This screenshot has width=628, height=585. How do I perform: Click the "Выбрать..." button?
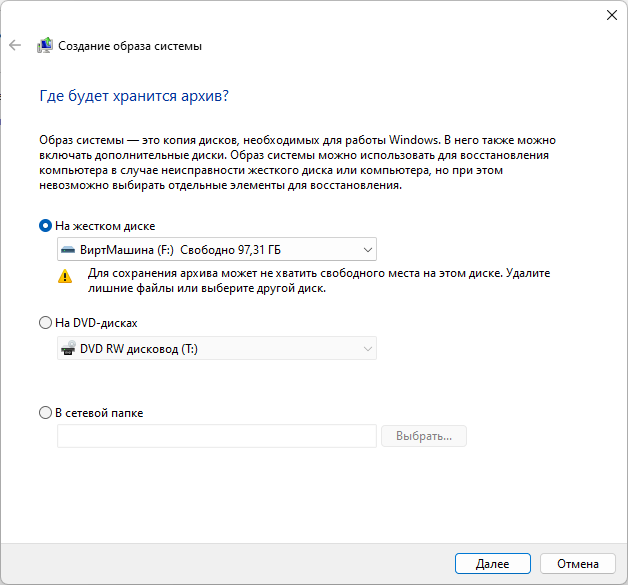(424, 436)
